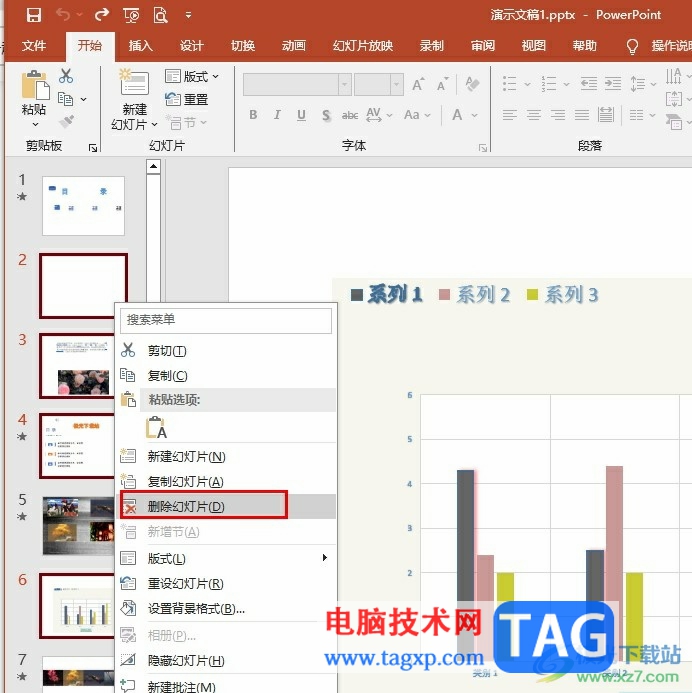Click the Columns icon in paragraph group
692x693 pixels.
click(x=637, y=115)
